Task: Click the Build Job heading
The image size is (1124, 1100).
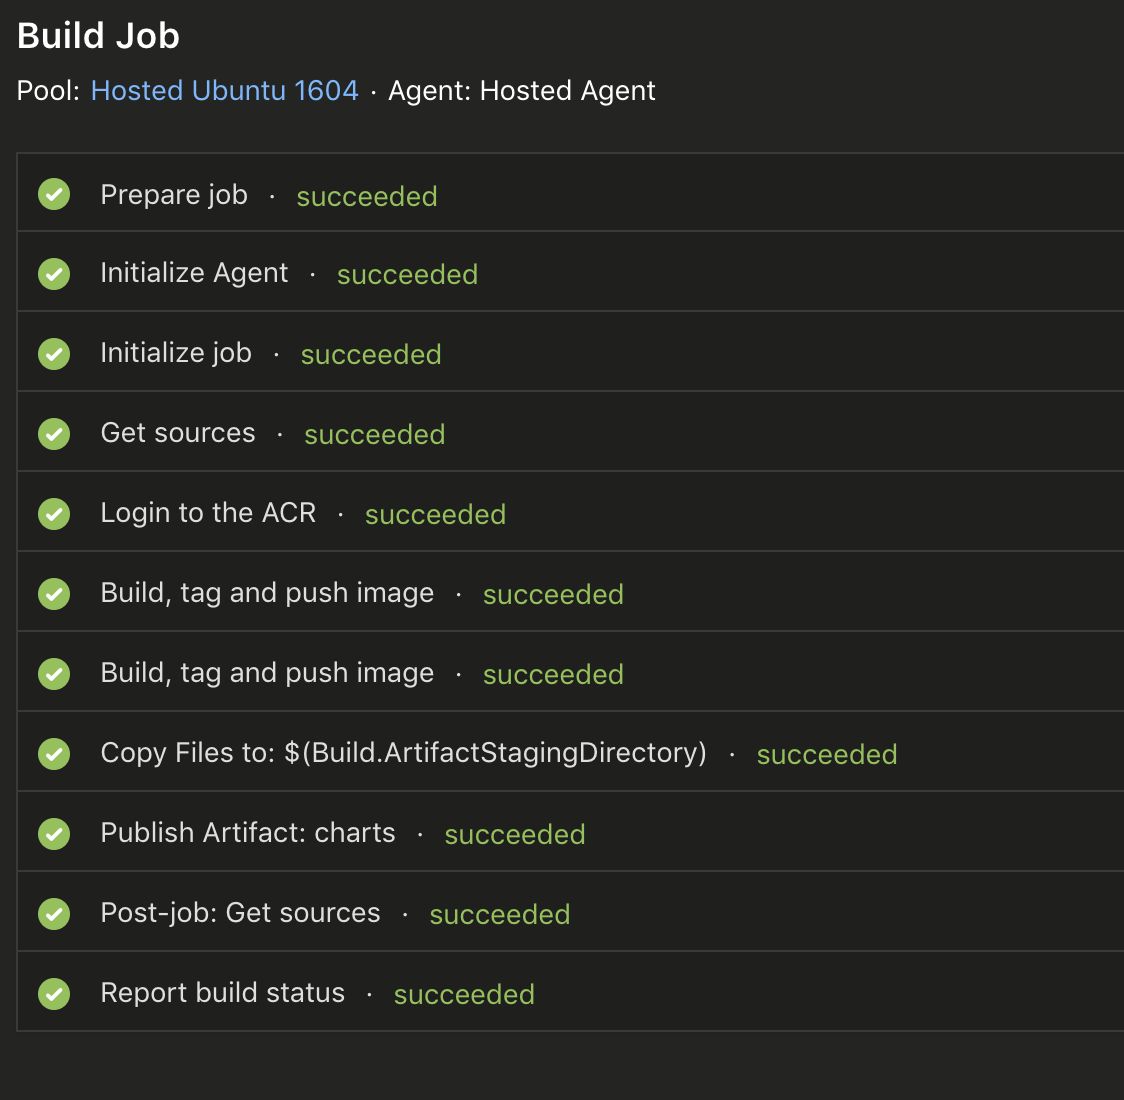Action: click(x=97, y=35)
